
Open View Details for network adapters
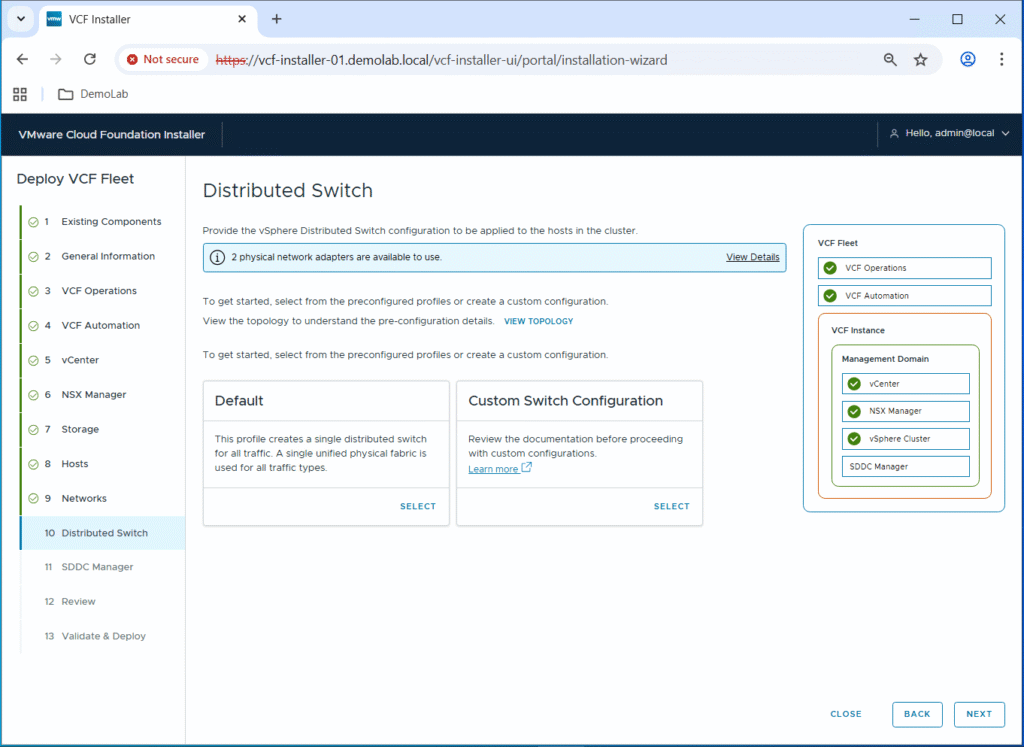pyautogui.click(x=752, y=257)
